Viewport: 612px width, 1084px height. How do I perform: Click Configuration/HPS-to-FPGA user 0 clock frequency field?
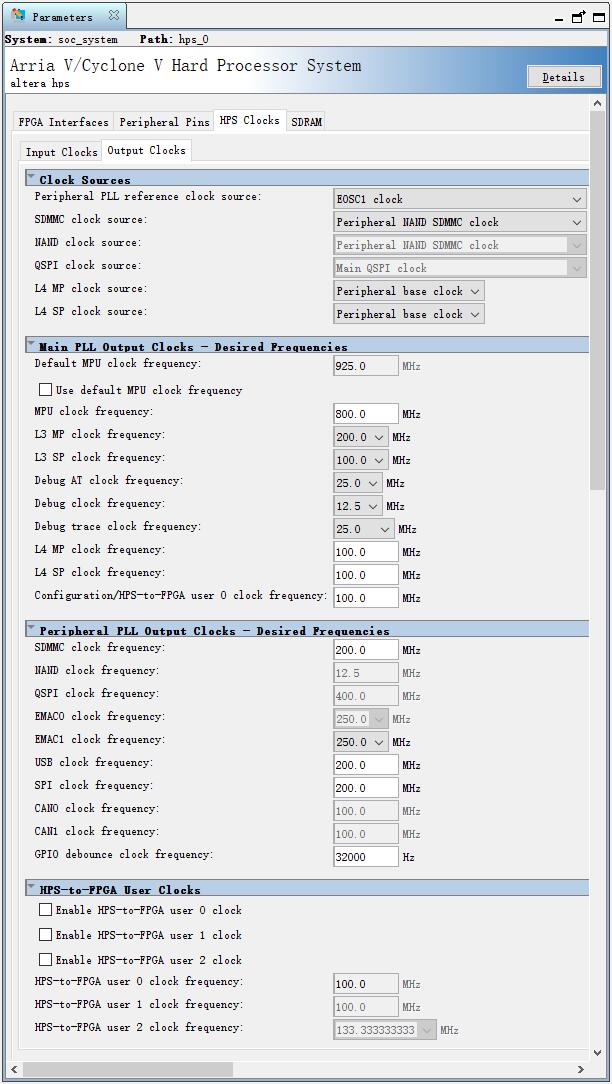pyautogui.click(x=366, y=597)
